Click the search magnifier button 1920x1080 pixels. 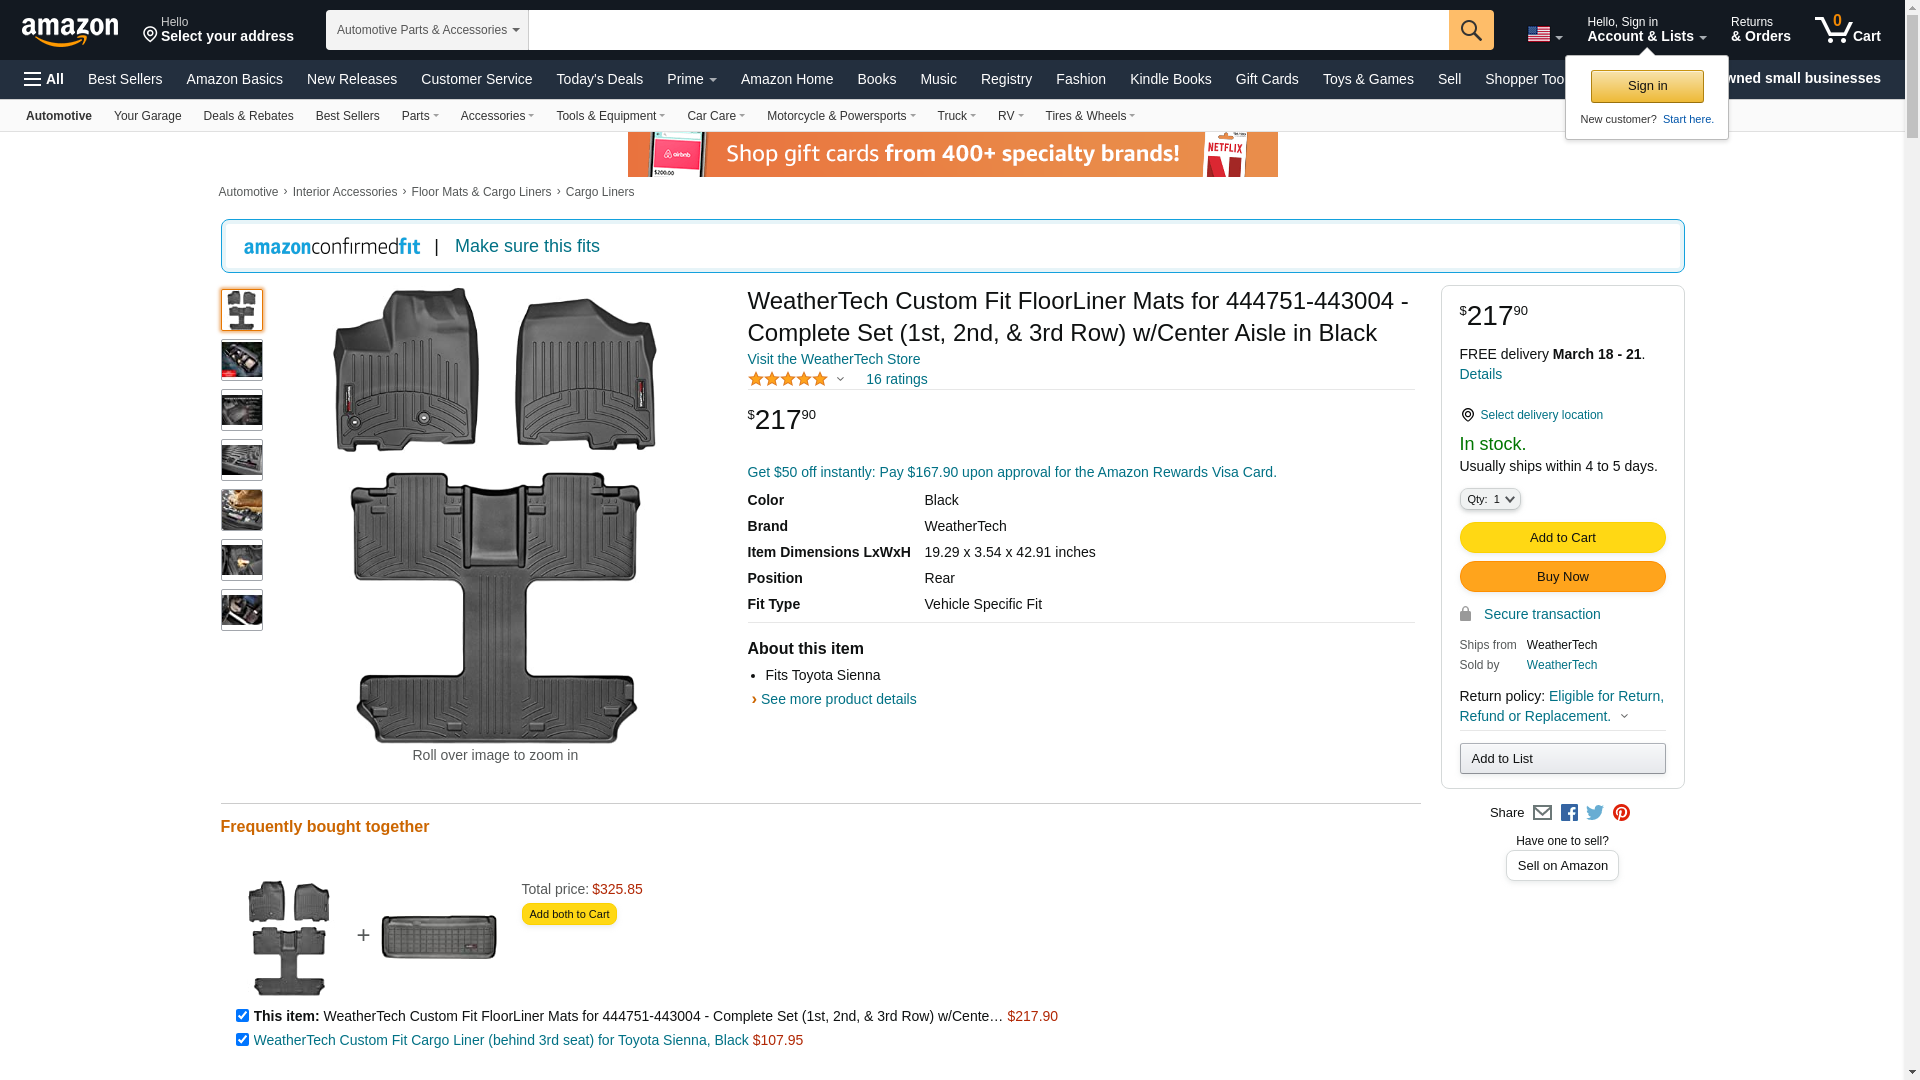point(1470,30)
